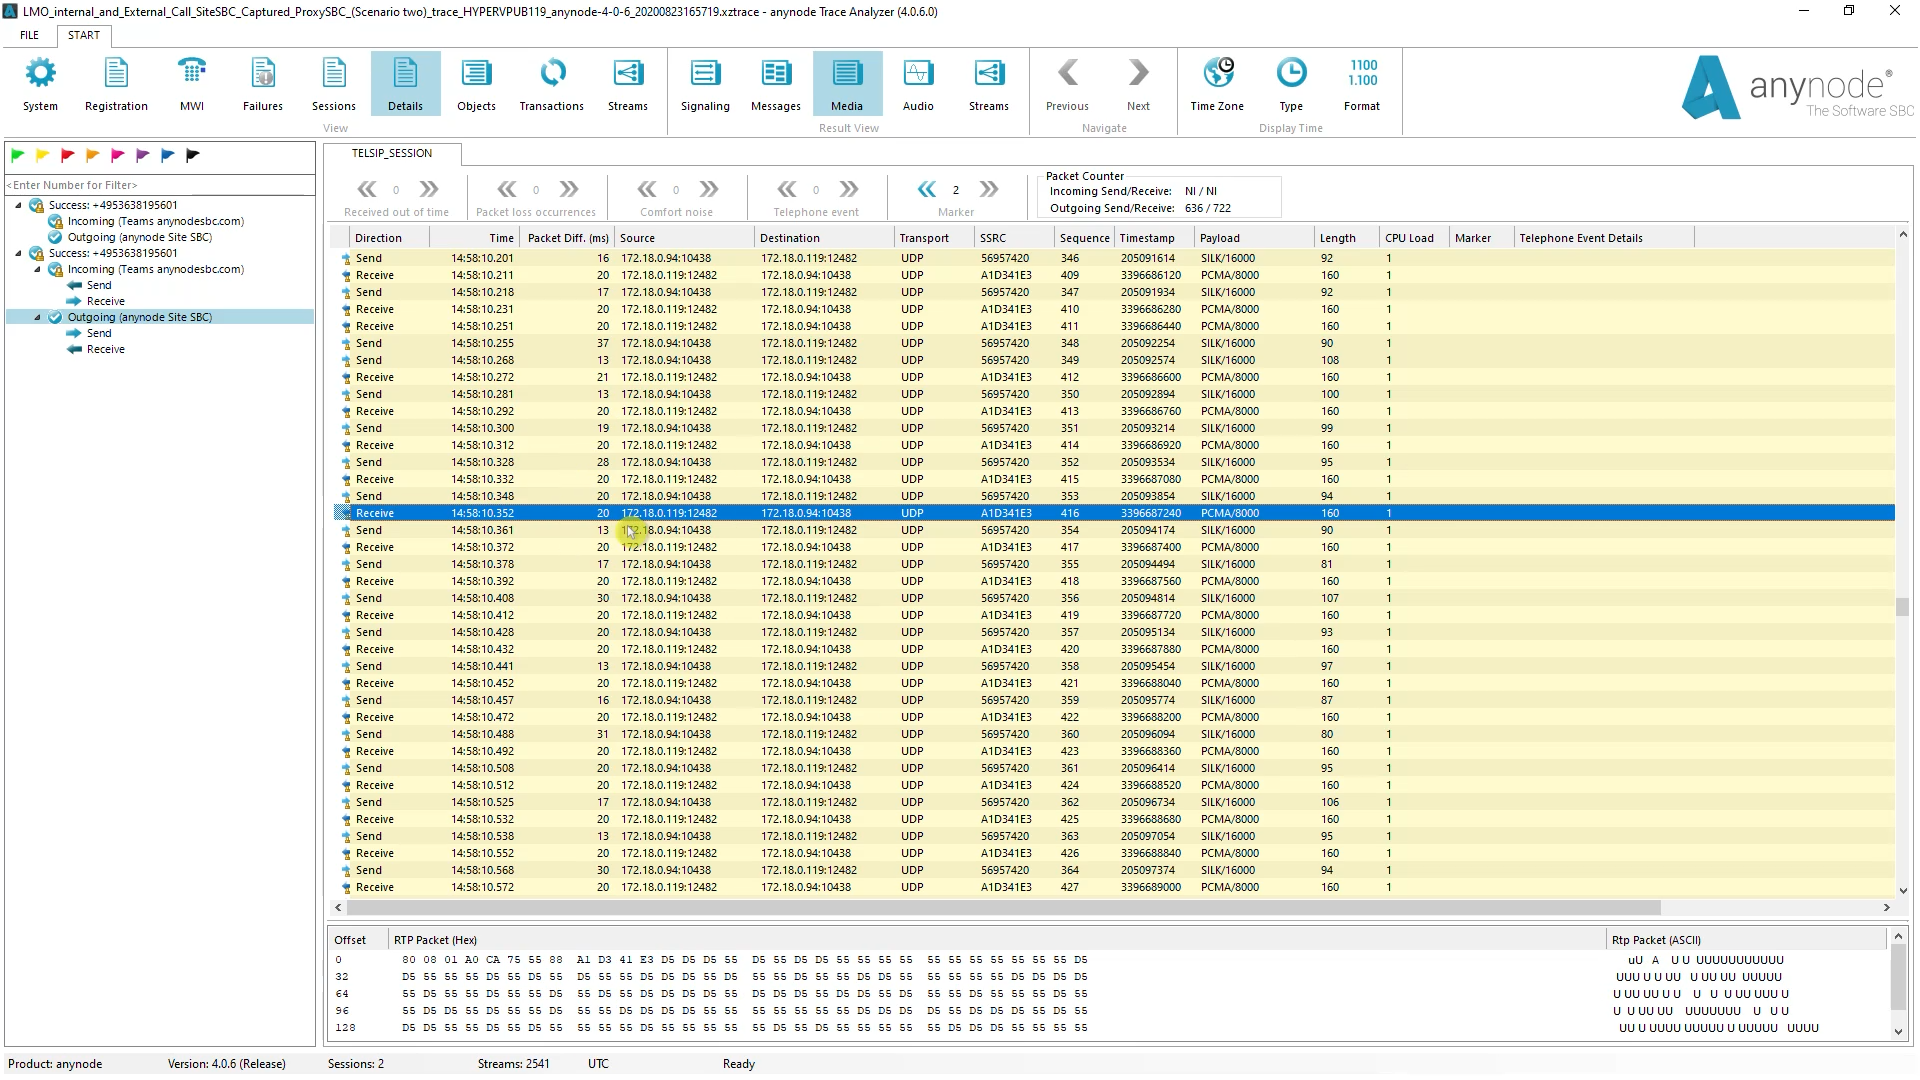Go to next Received out of time
1920x1080 pixels.
(429, 189)
